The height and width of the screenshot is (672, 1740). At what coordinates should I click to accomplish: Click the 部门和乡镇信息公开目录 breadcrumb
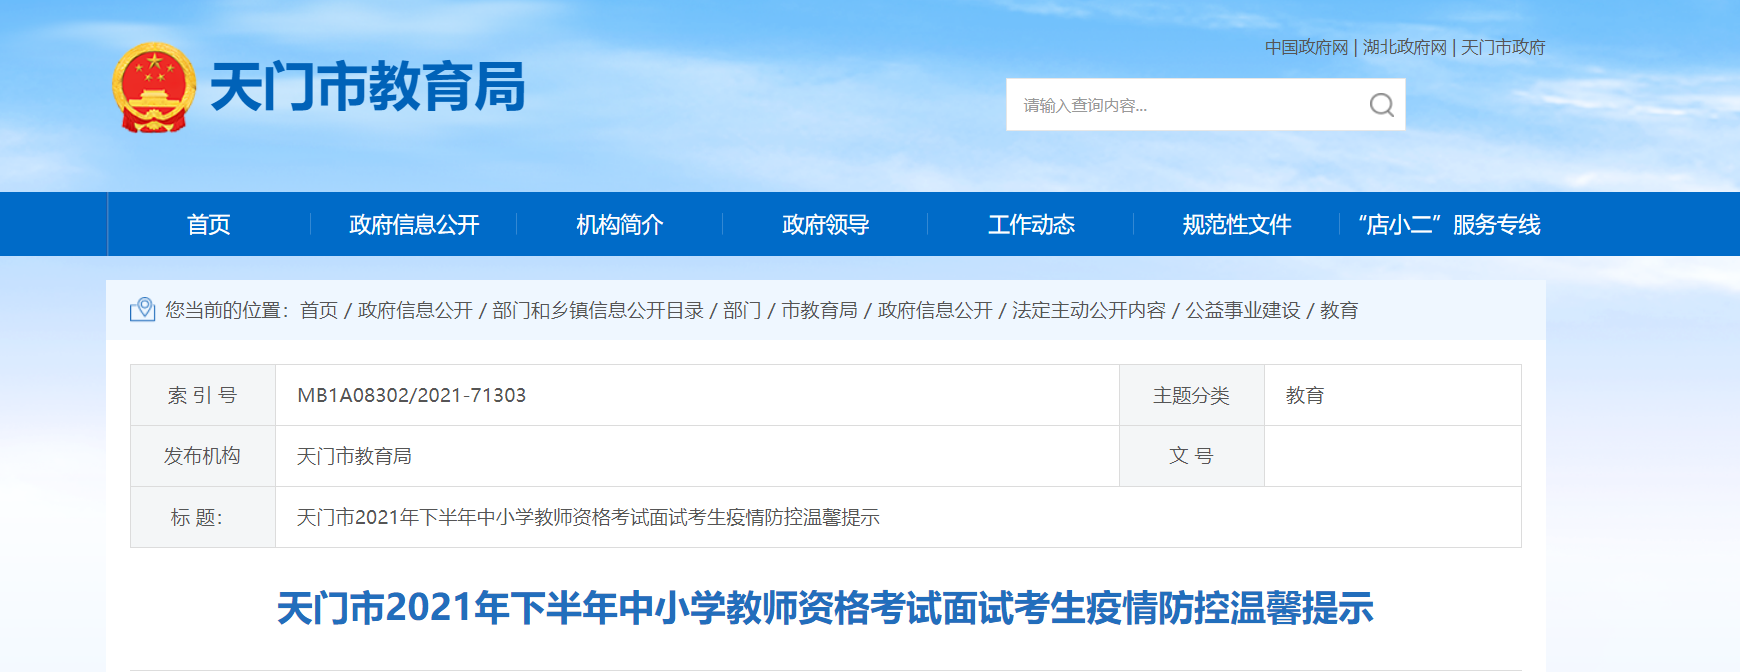tap(598, 310)
